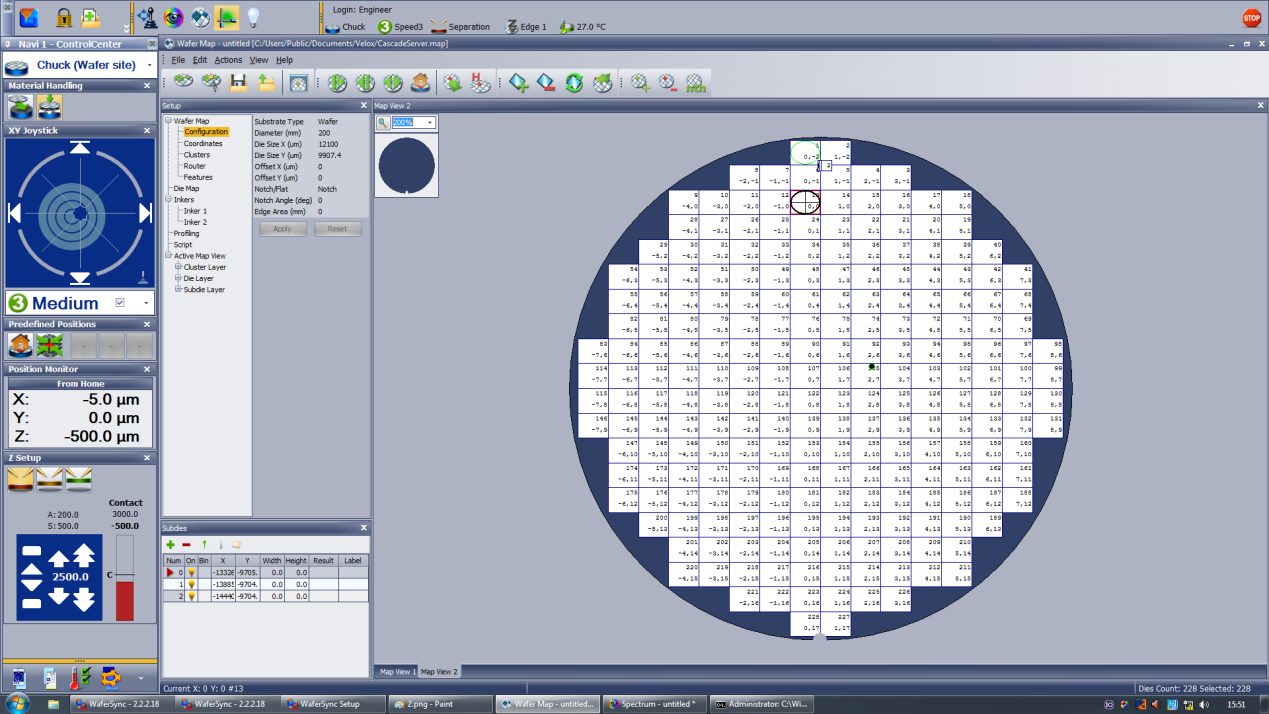Click the red STOP emergency icon
Image resolution: width=1269 pixels, height=714 pixels.
(1251, 18)
